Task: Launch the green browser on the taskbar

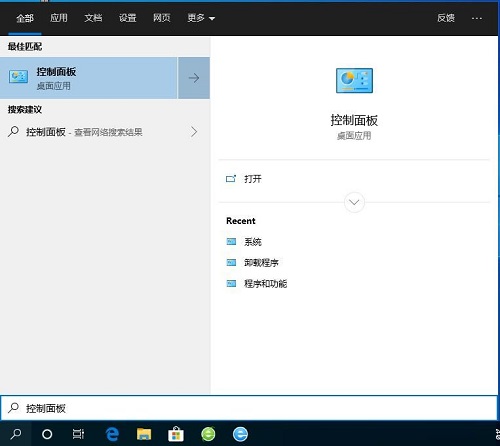Action: click(x=208, y=434)
